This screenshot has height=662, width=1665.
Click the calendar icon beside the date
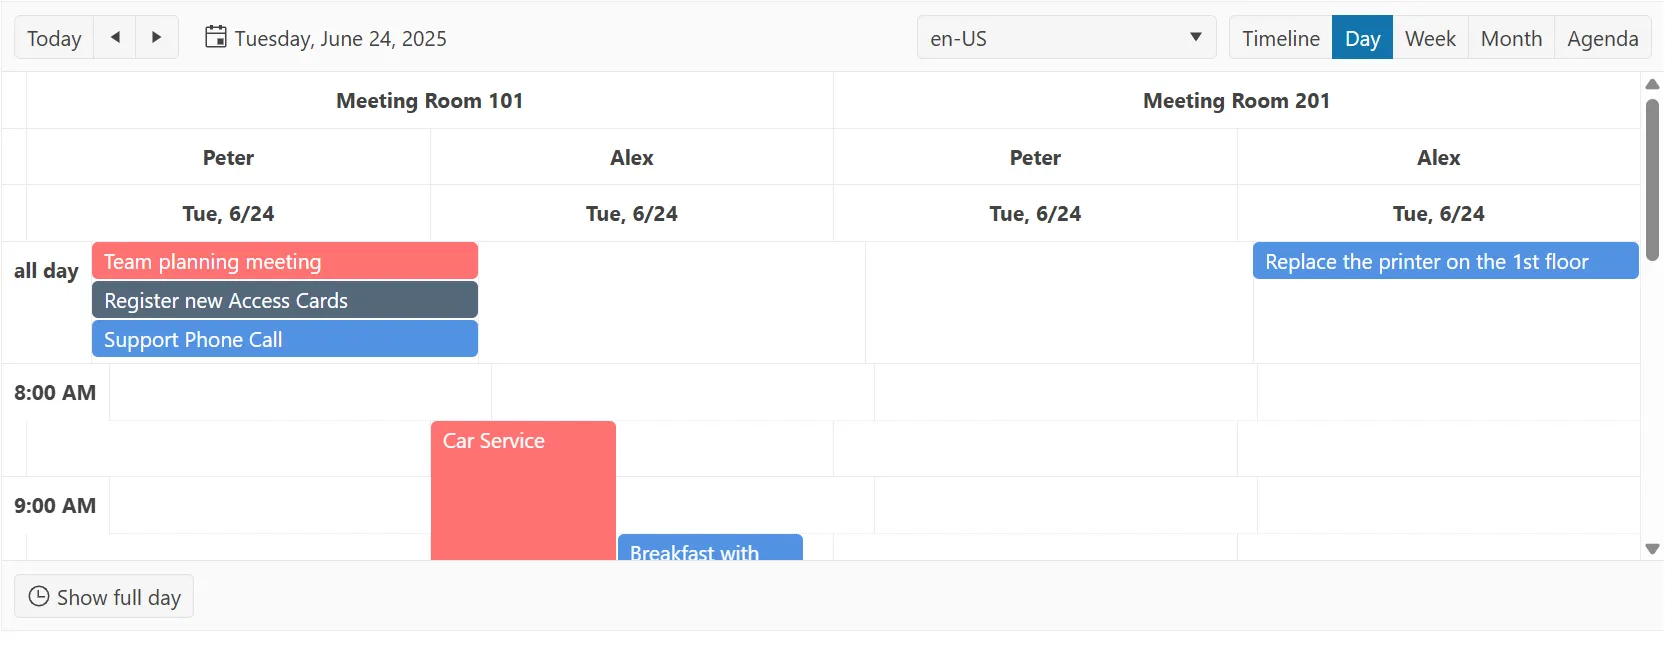(214, 36)
